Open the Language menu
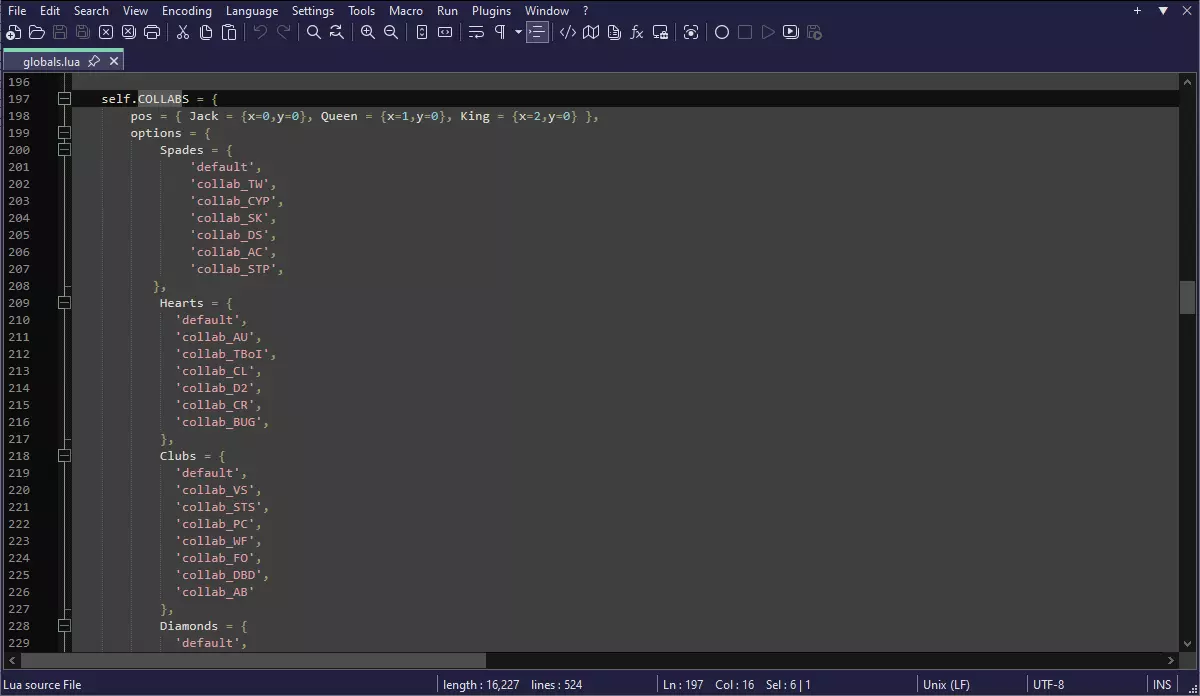Screen dimensions: 1200x696 pos(252,10)
